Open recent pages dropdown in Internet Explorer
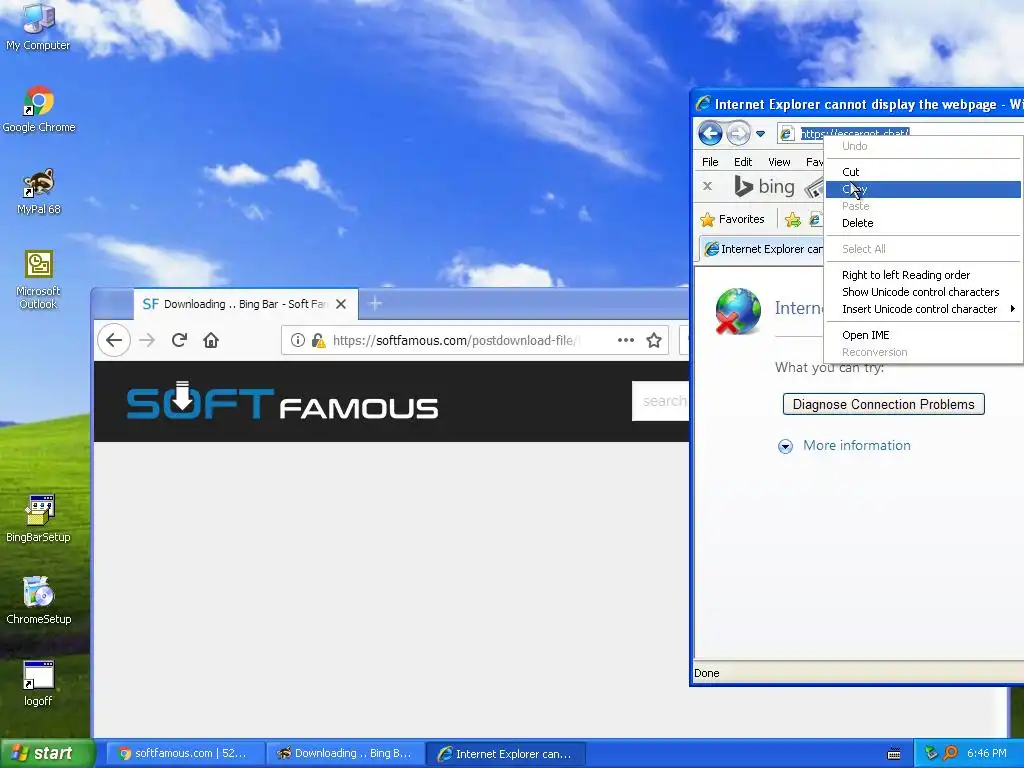Image resolution: width=1024 pixels, height=768 pixels. tap(760, 134)
